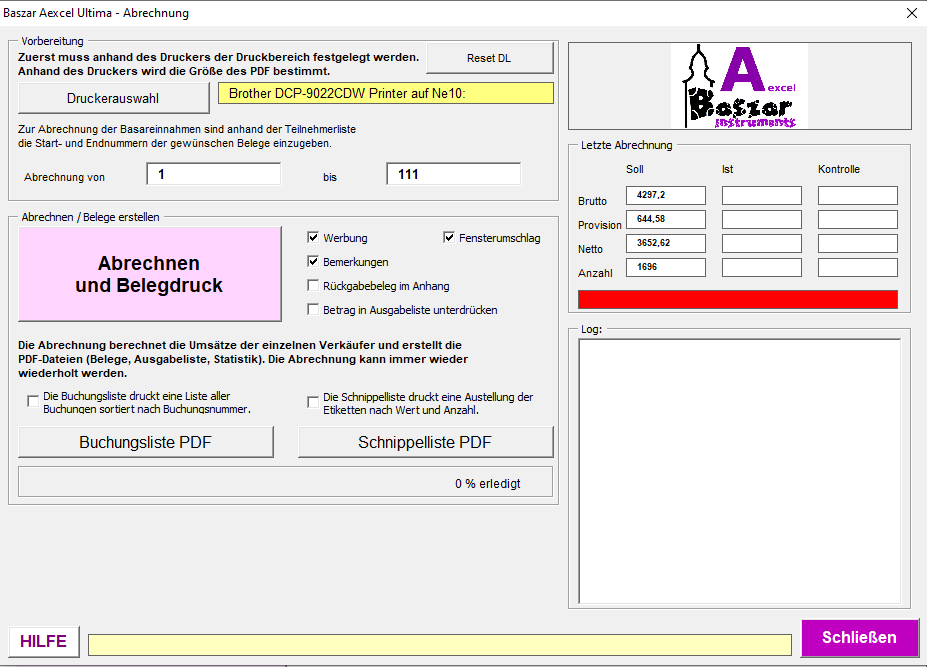Image resolution: width=927 pixels, height=667 pixels.
Task: Check the Schnippelliste description checkbox
Action: click(313, 402)
